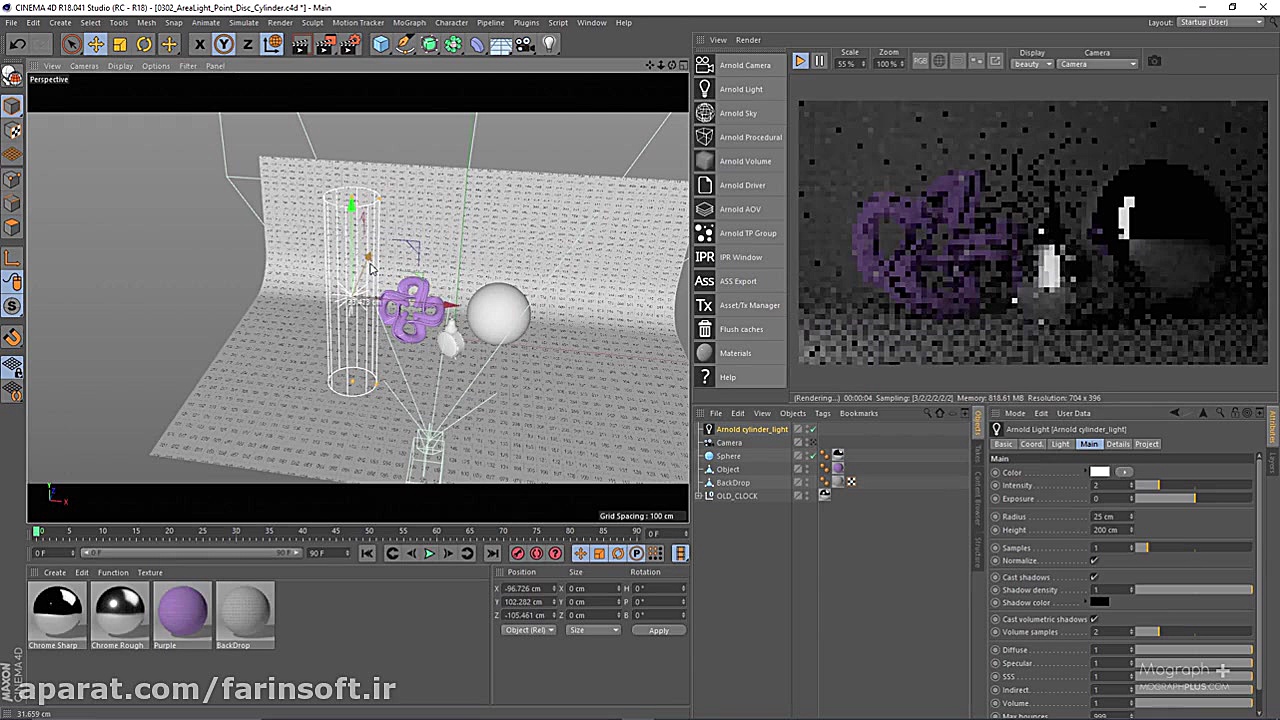Open the Camera selection dropdown
Screen dimensions: 1280x720
point(1097,64)
